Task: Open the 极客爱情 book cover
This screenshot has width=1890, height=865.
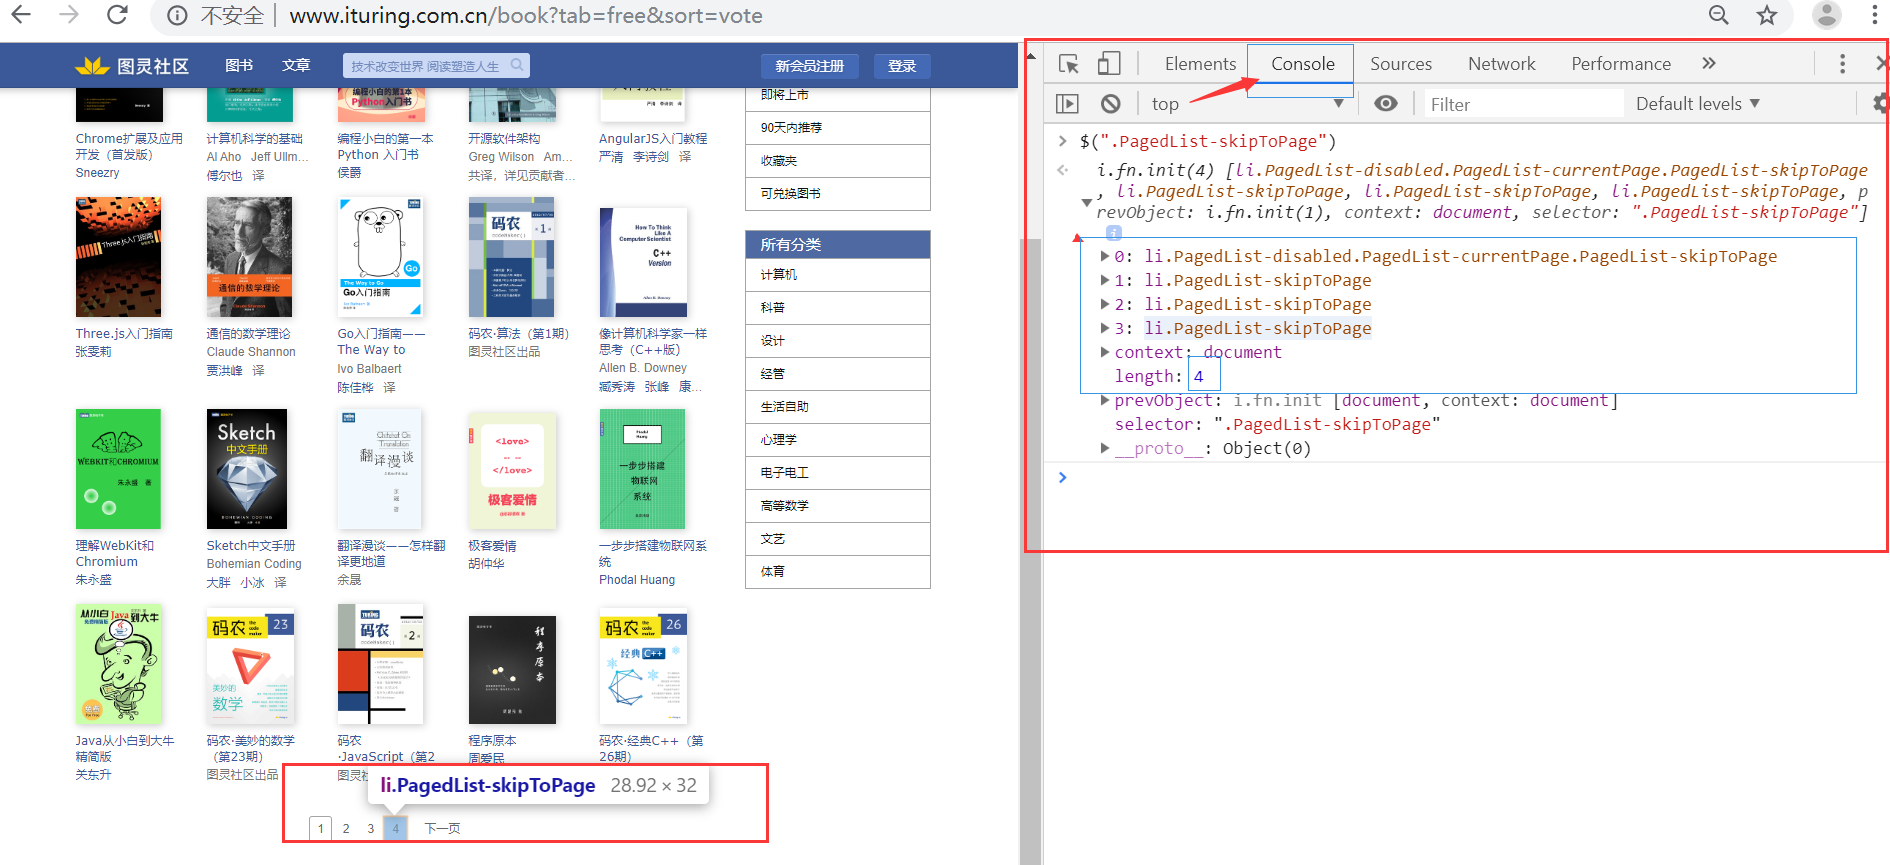Action: coord(512,469)
